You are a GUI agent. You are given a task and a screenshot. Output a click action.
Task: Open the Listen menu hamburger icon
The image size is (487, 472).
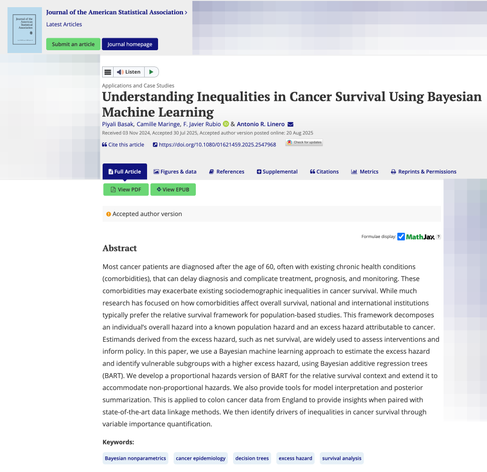(108, 72)
